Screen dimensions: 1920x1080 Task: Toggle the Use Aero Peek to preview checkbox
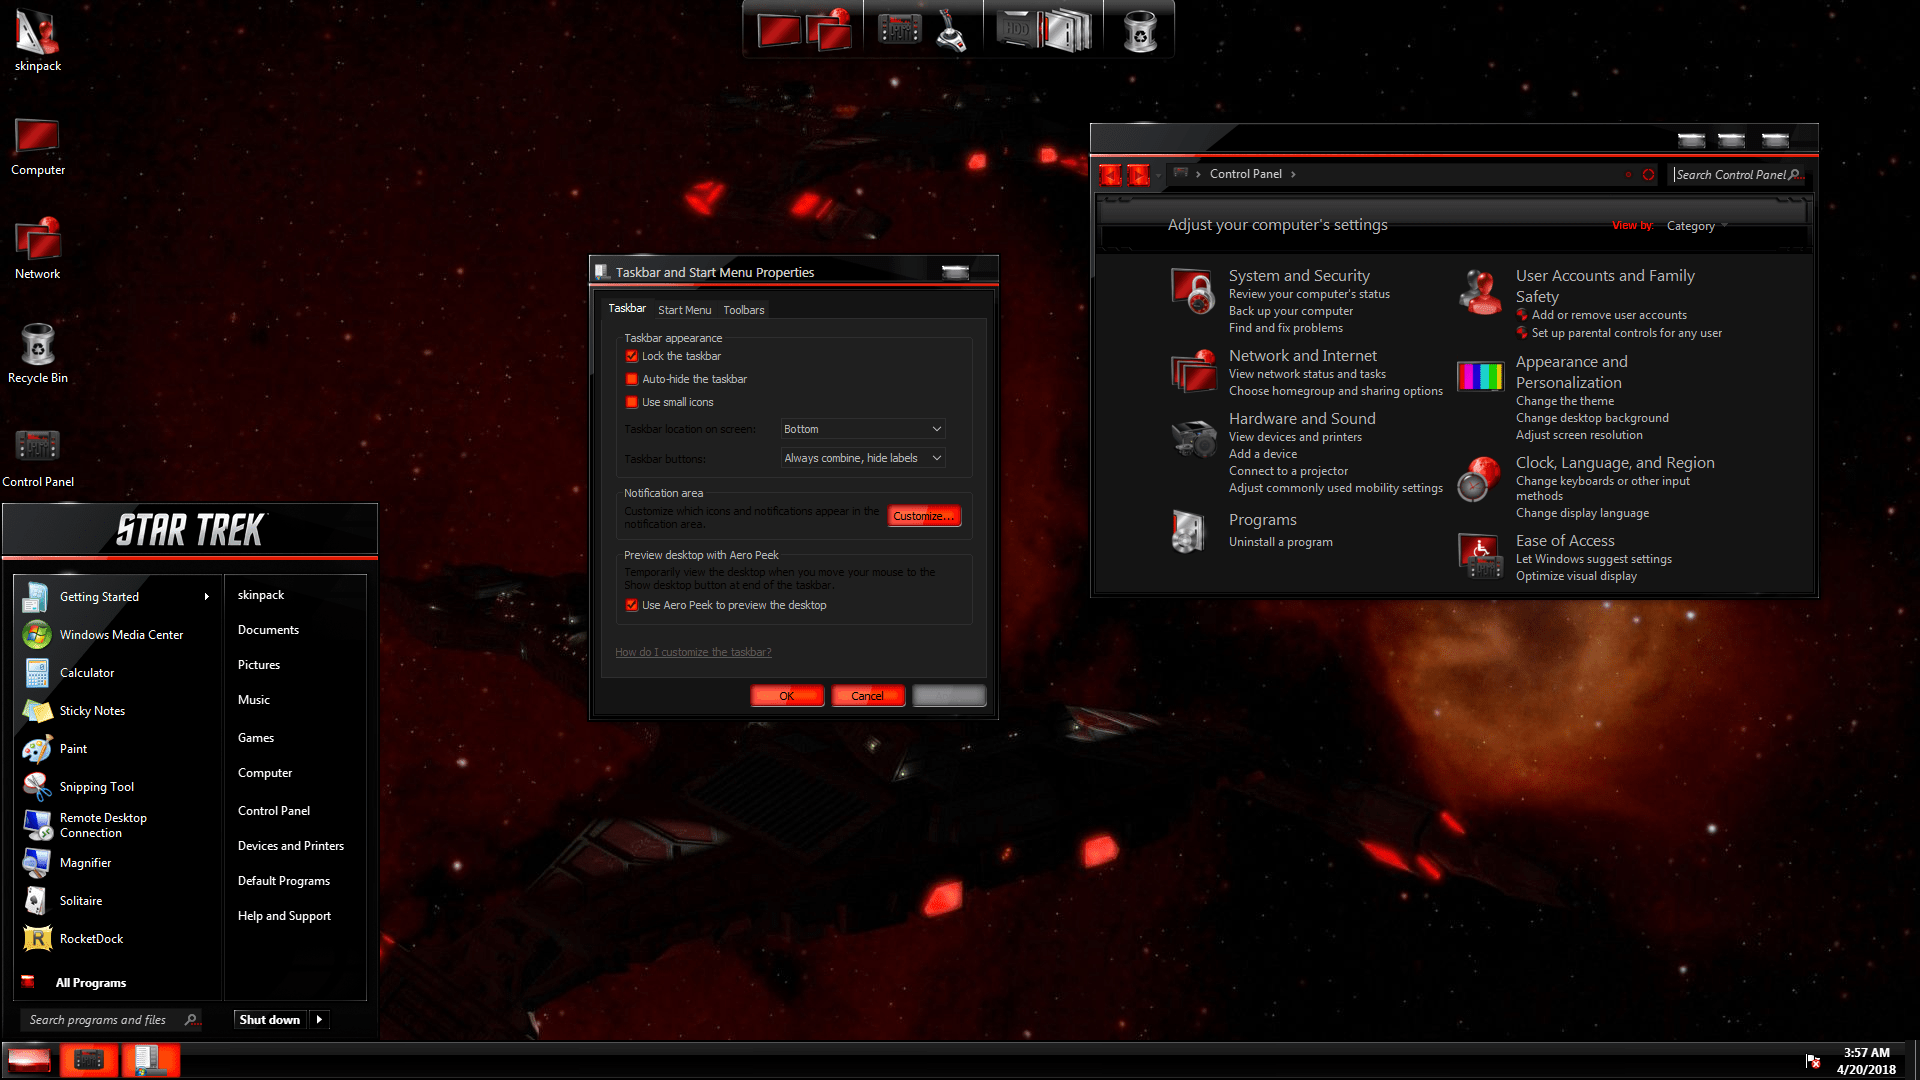pos(632,606)
